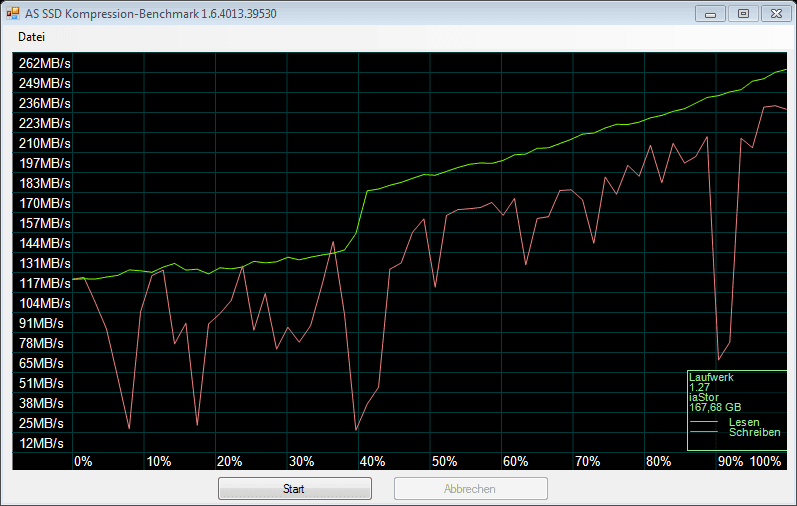Click the pink Schreiben legend line swatch
Viewport: 797px width, 506px height.
click(x=704, y=432)
